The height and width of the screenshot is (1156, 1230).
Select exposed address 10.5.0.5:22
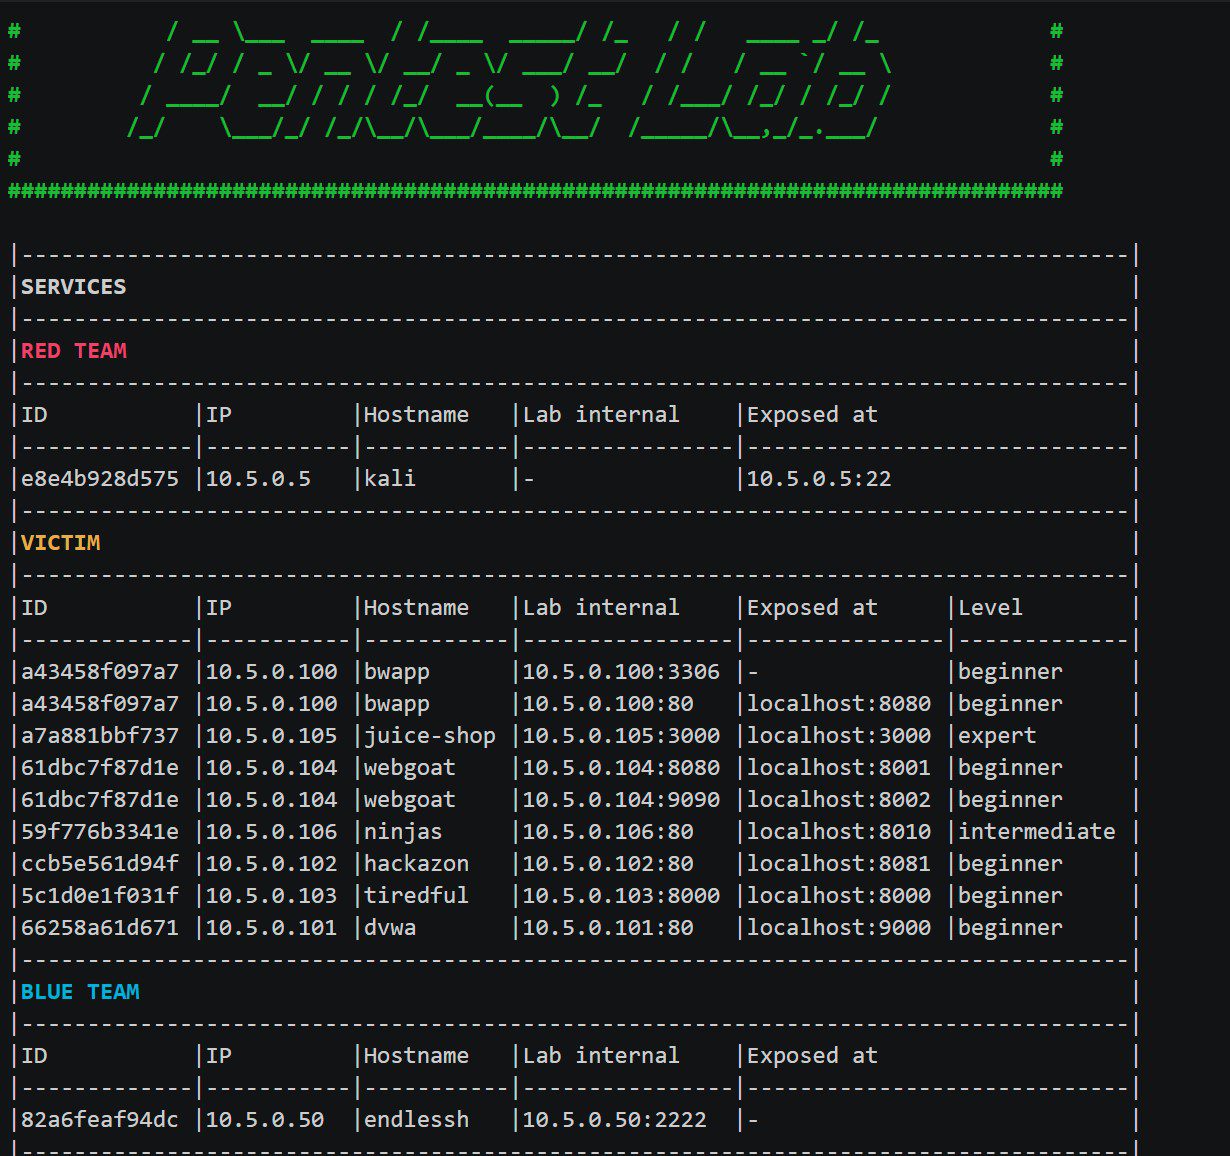(x=819, y=479)
